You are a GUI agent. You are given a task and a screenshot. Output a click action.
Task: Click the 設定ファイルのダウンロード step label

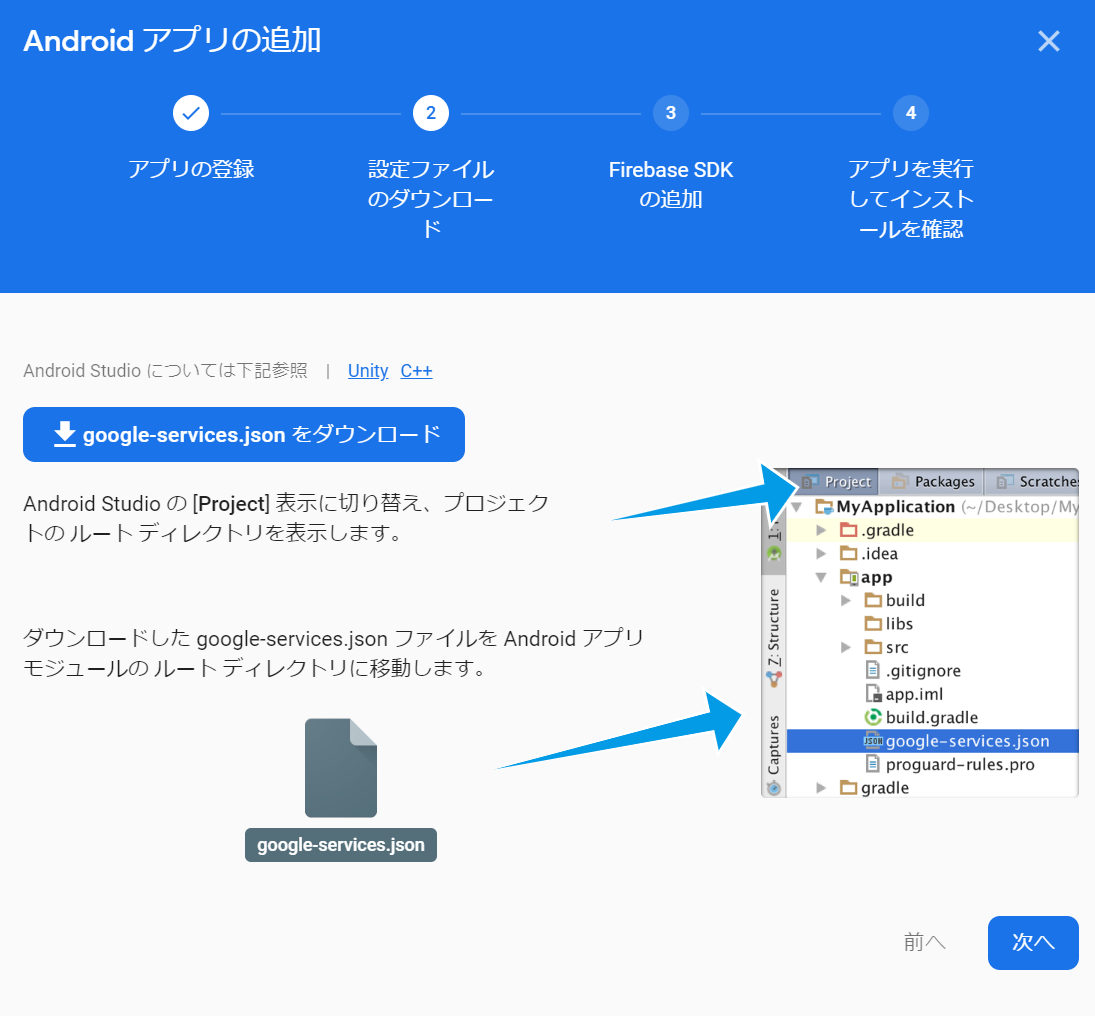[x=431, y=199]
